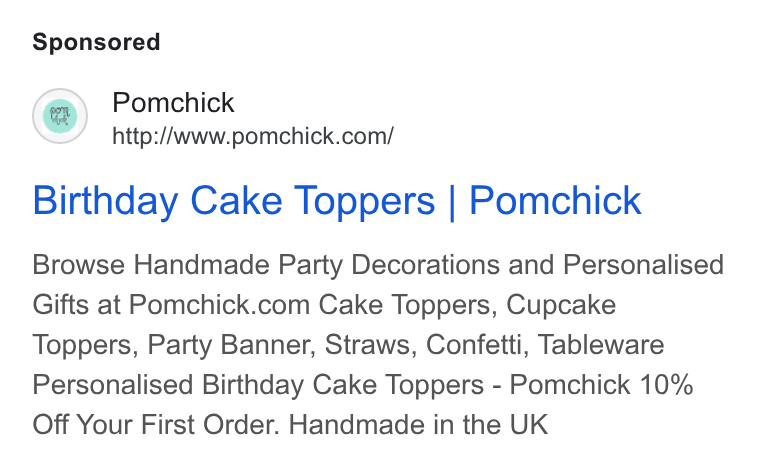This screenshot has height=466, width=760.
Task: Select the Browse Handmade Party Decorations text
Action: pyautogui.click(x=266, y=265)
